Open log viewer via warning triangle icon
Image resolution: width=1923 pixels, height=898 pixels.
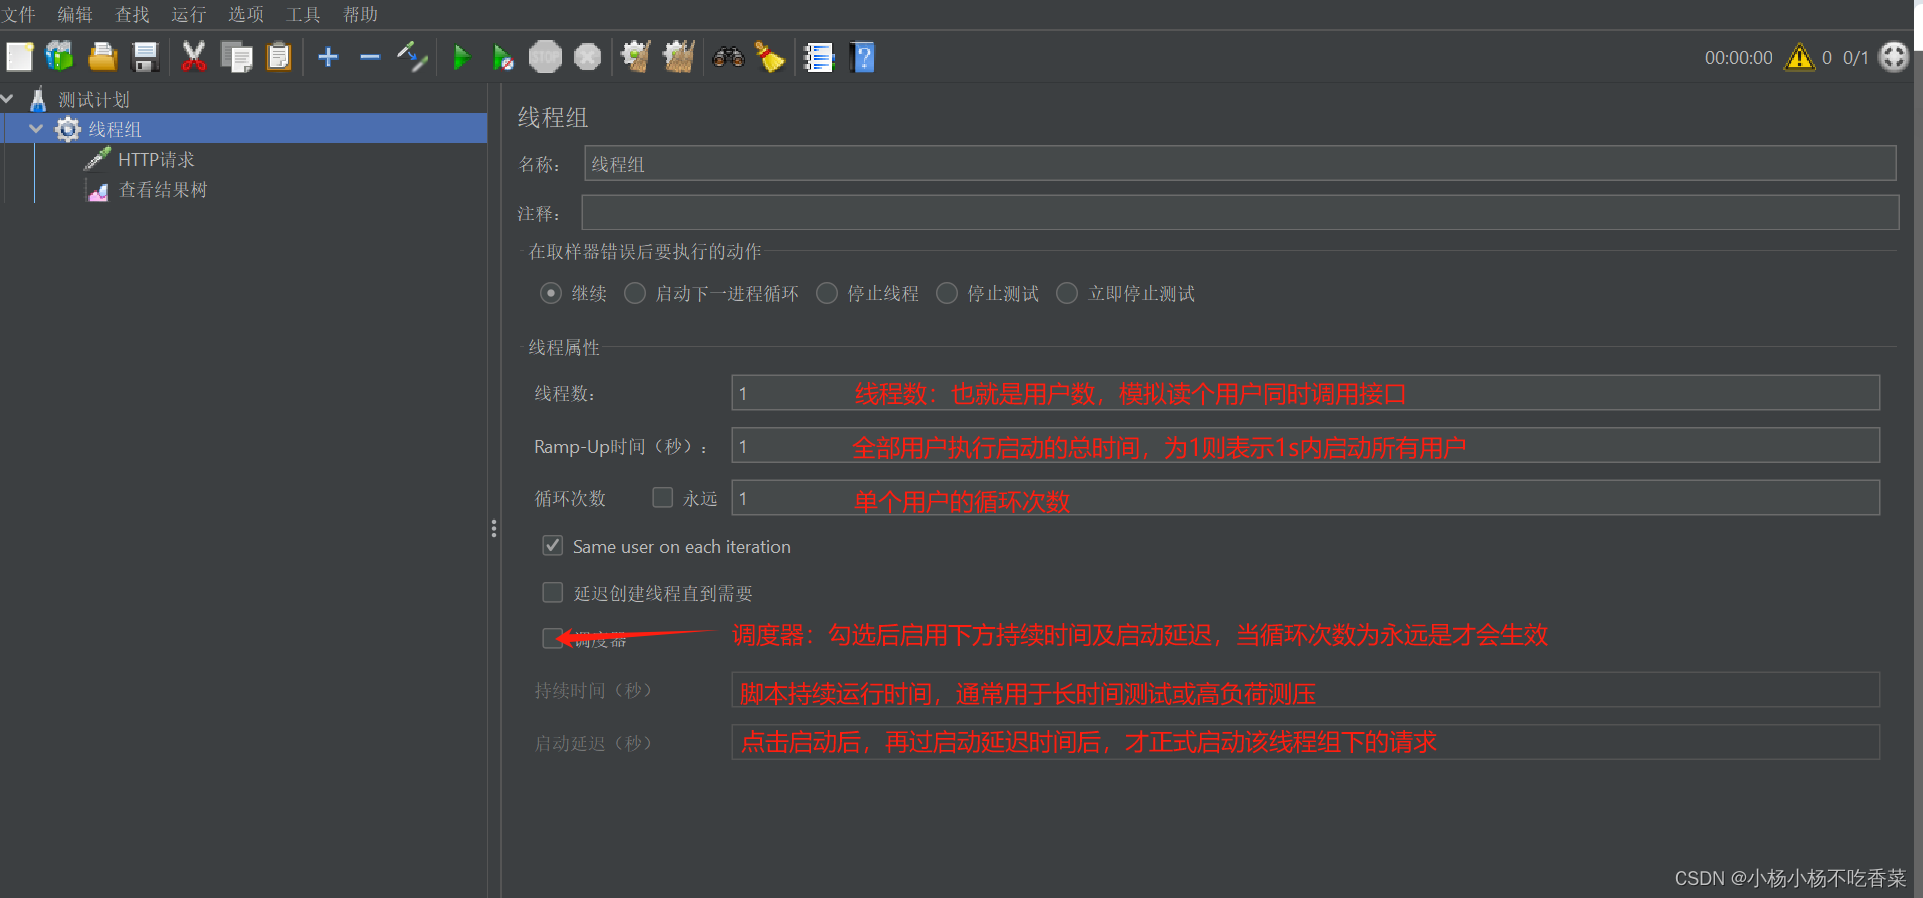click(1799, 57)
